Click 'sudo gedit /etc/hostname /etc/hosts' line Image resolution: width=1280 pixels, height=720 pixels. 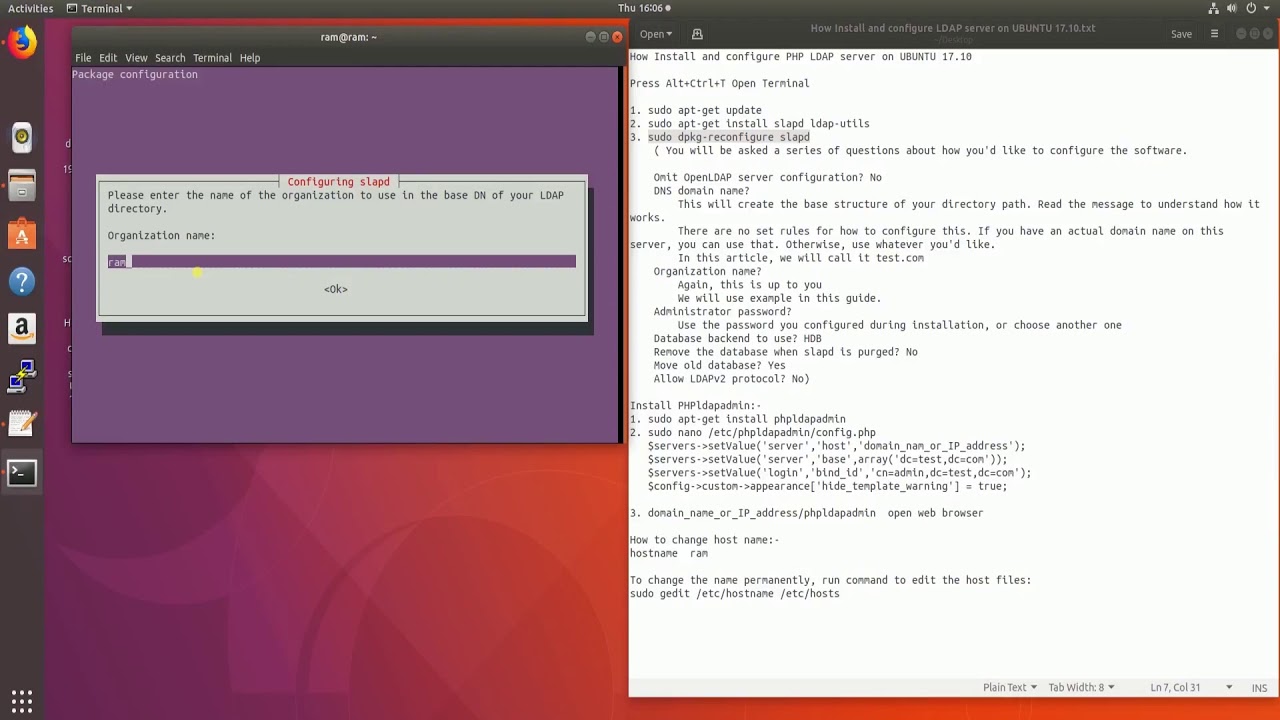(735, 593)
